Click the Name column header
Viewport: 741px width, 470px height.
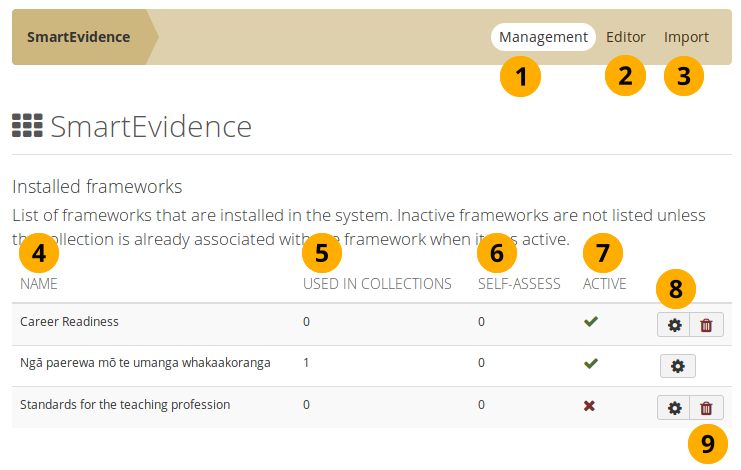click(39, 284)
